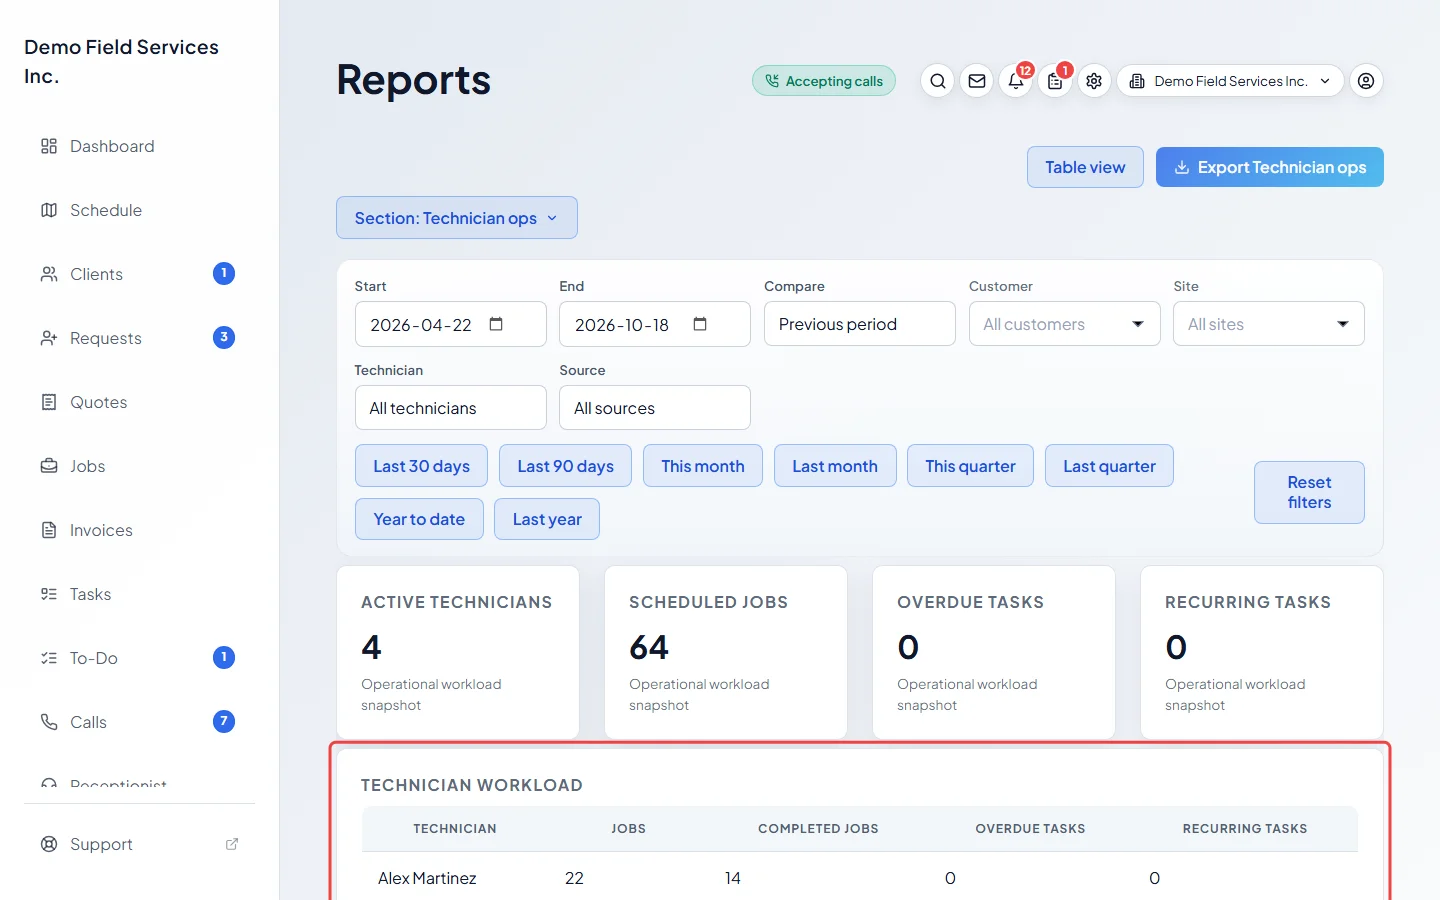Click the End date calendar icon
The width and height of the screenshot is (1440, 900).
tap(700, 324)
